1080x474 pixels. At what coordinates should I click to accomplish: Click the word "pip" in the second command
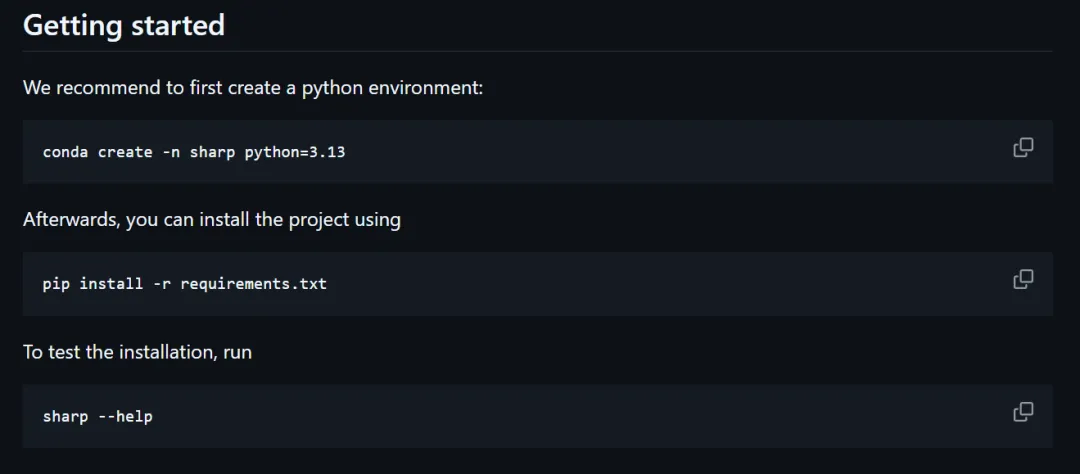click(x=56, y=284)
